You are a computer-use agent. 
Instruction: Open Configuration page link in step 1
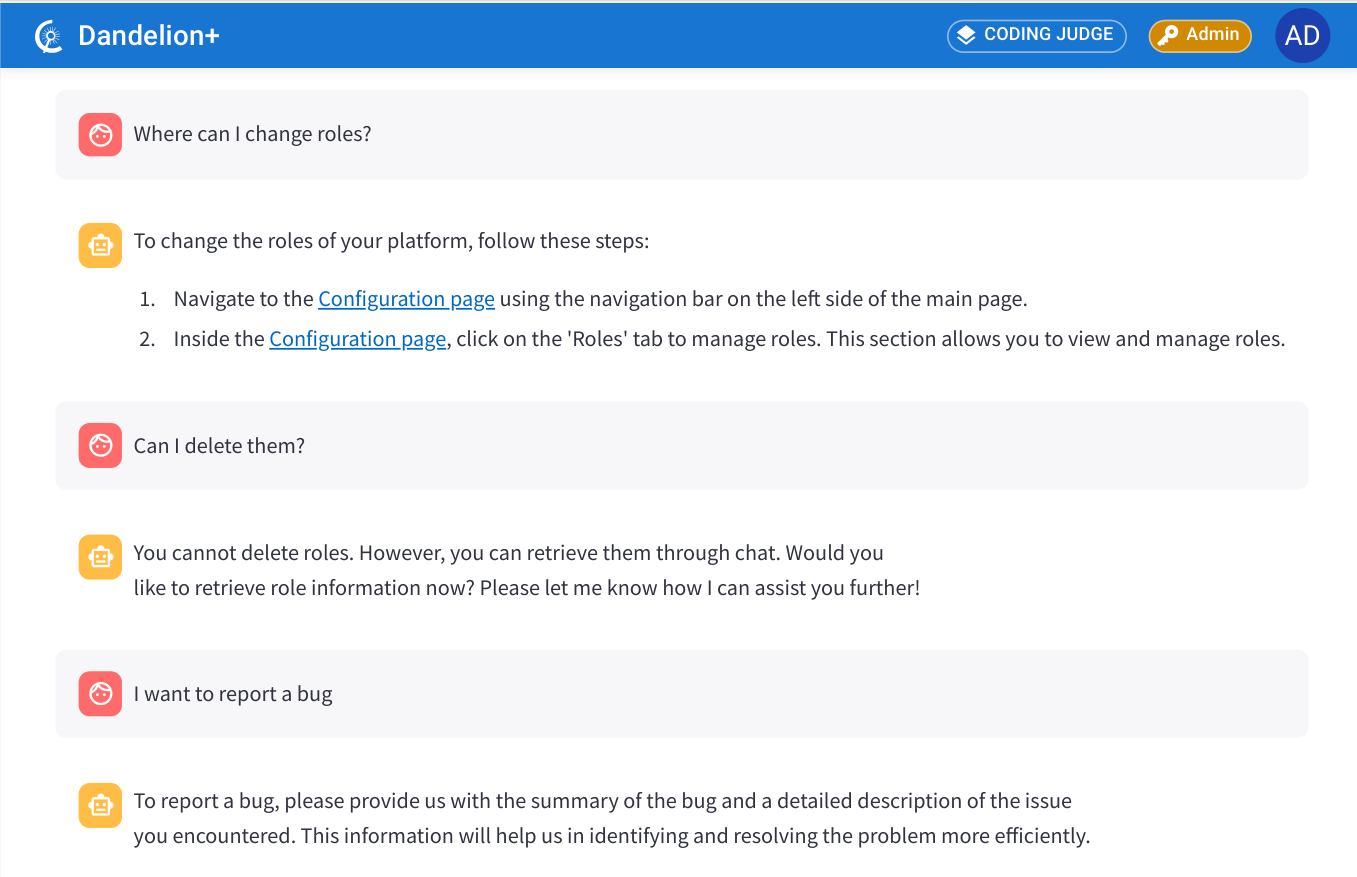[x=406, y=299]
